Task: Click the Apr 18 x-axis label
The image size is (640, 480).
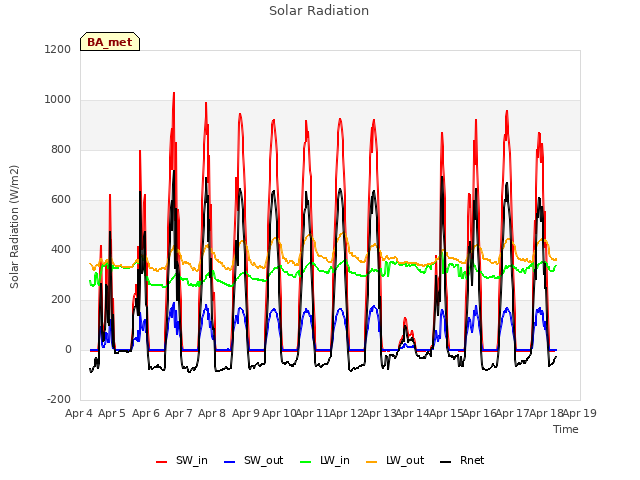Action: pyautogui.click(x=546, y=413)
